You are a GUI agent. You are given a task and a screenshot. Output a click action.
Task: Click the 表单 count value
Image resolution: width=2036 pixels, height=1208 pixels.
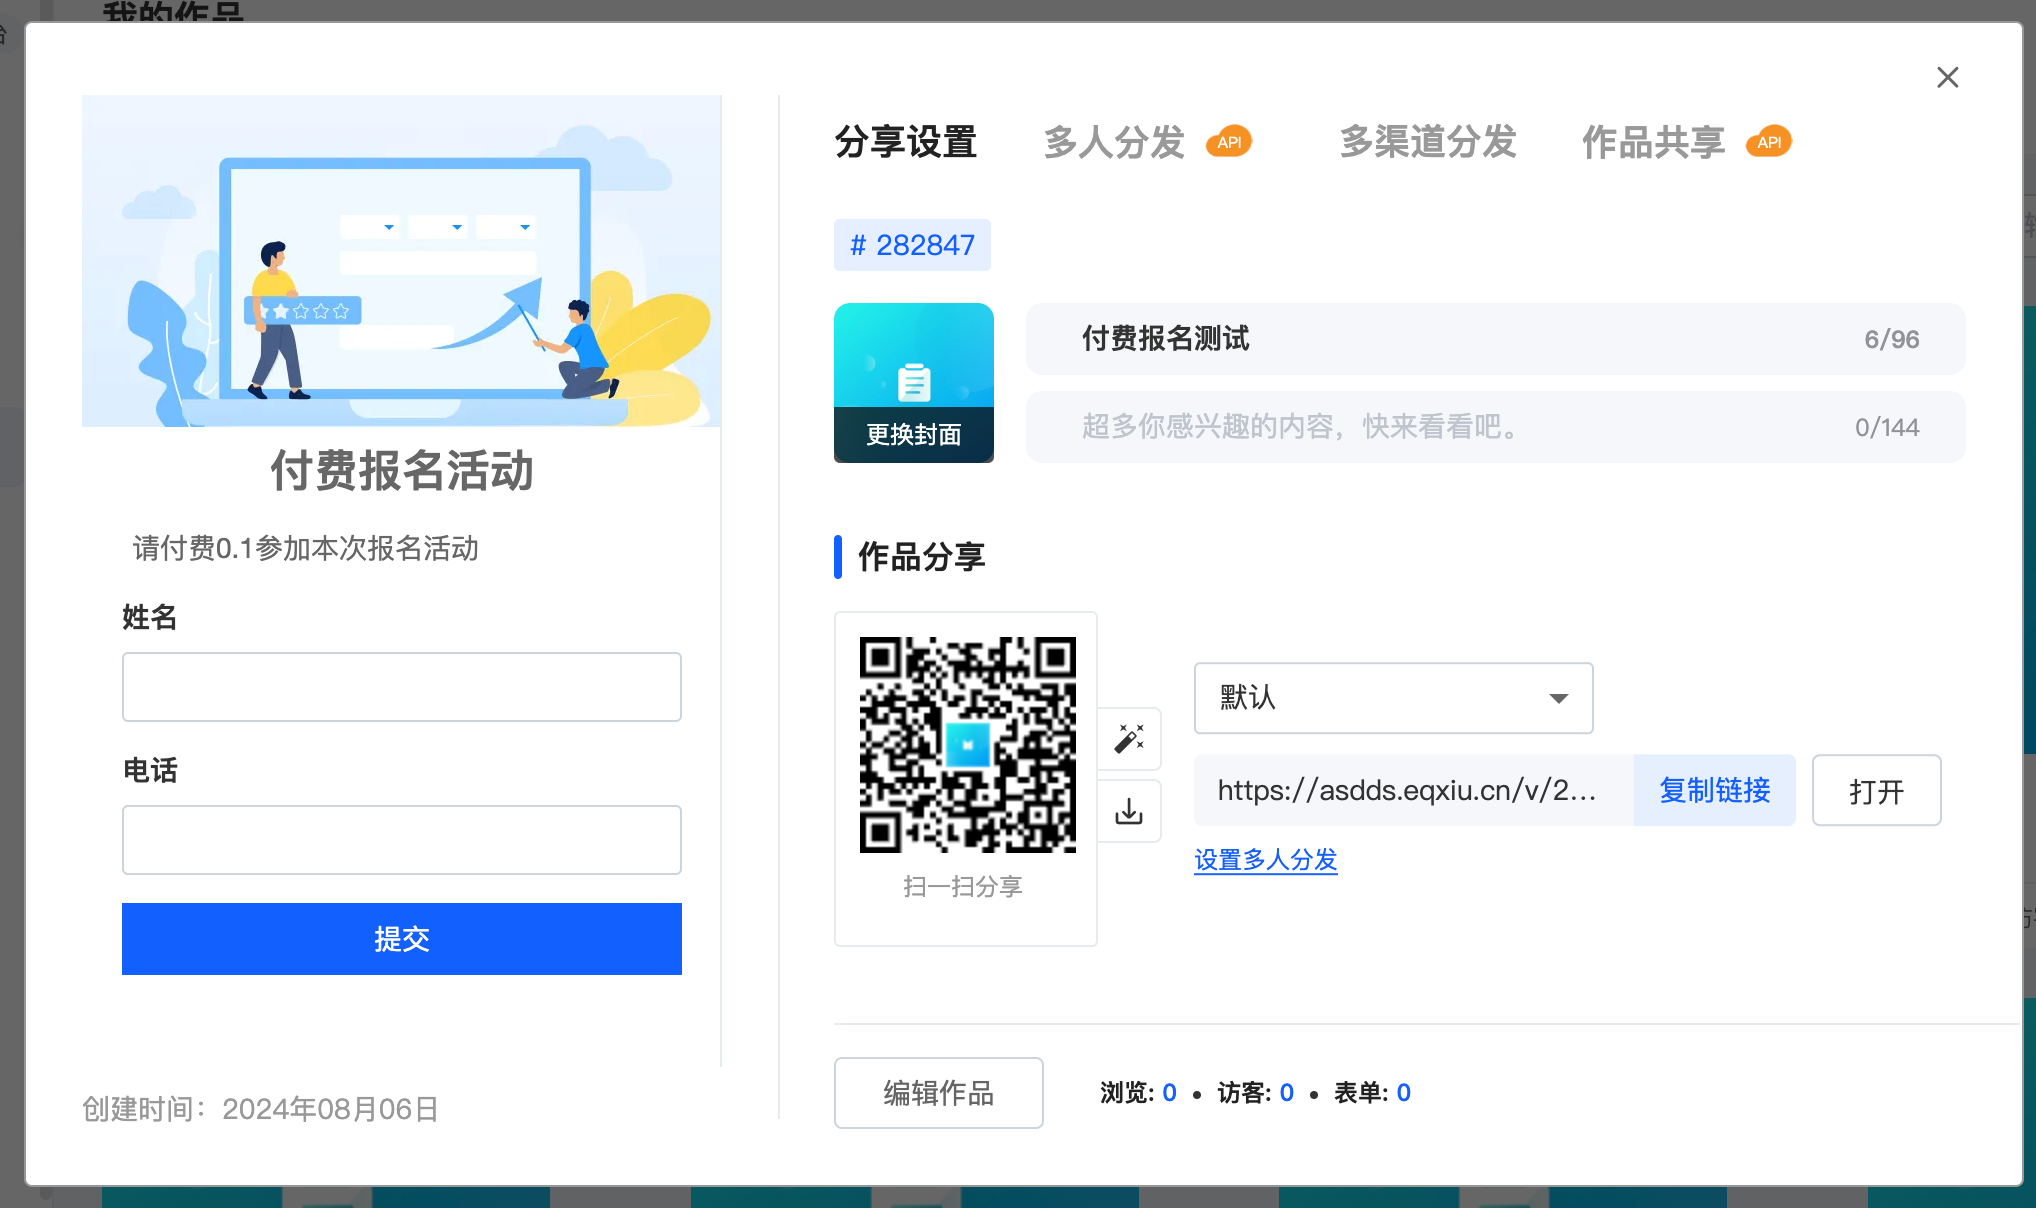[x=1403, y=1093]
